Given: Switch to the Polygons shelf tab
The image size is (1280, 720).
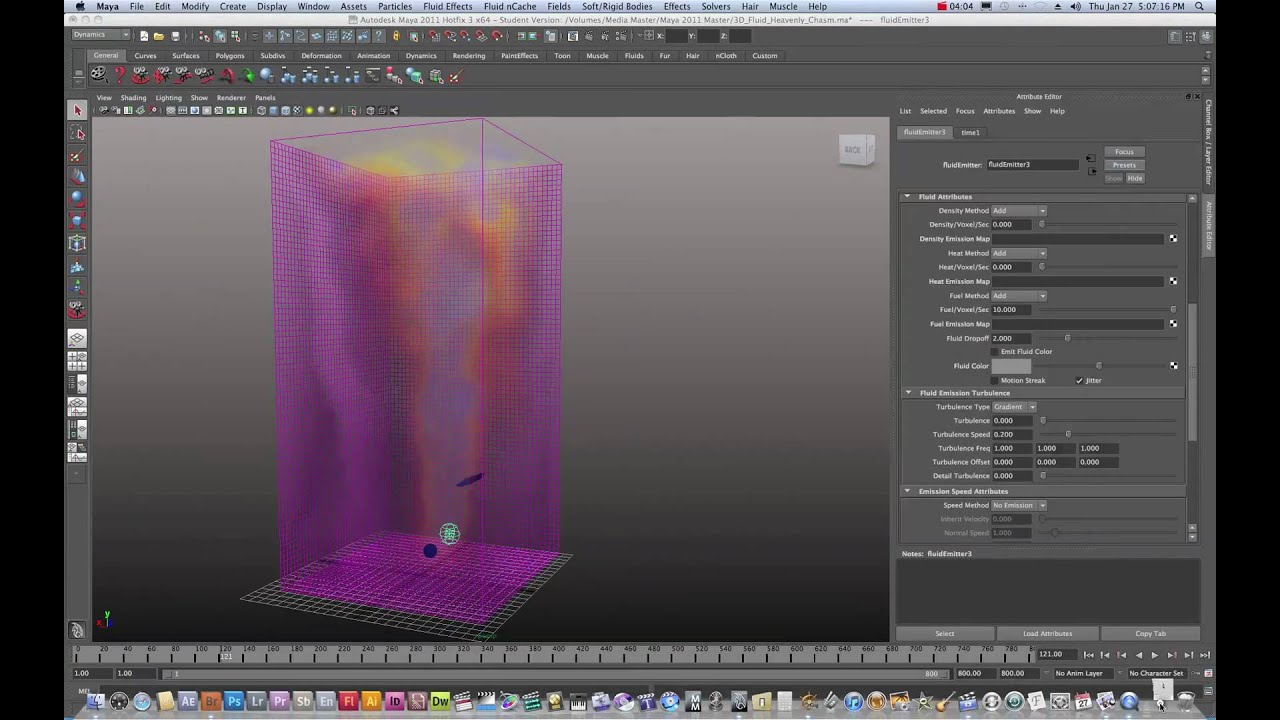Looking at the screenshot, I should tap(230, 56).
